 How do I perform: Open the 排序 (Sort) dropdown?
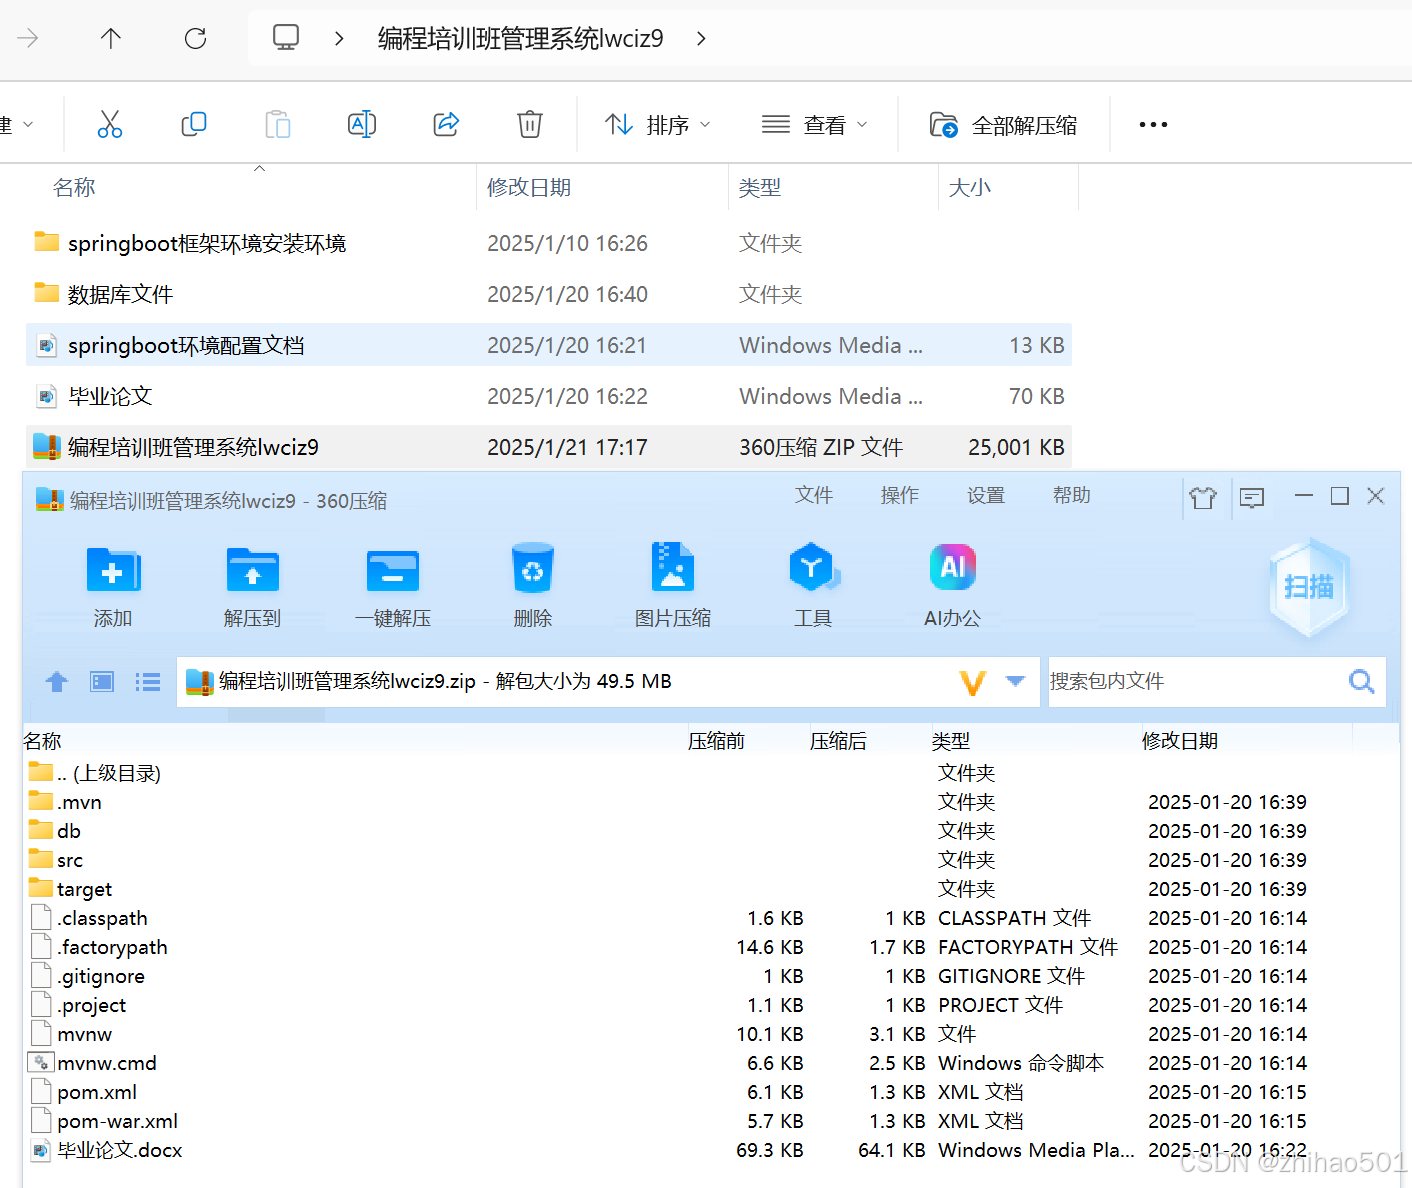658,124
